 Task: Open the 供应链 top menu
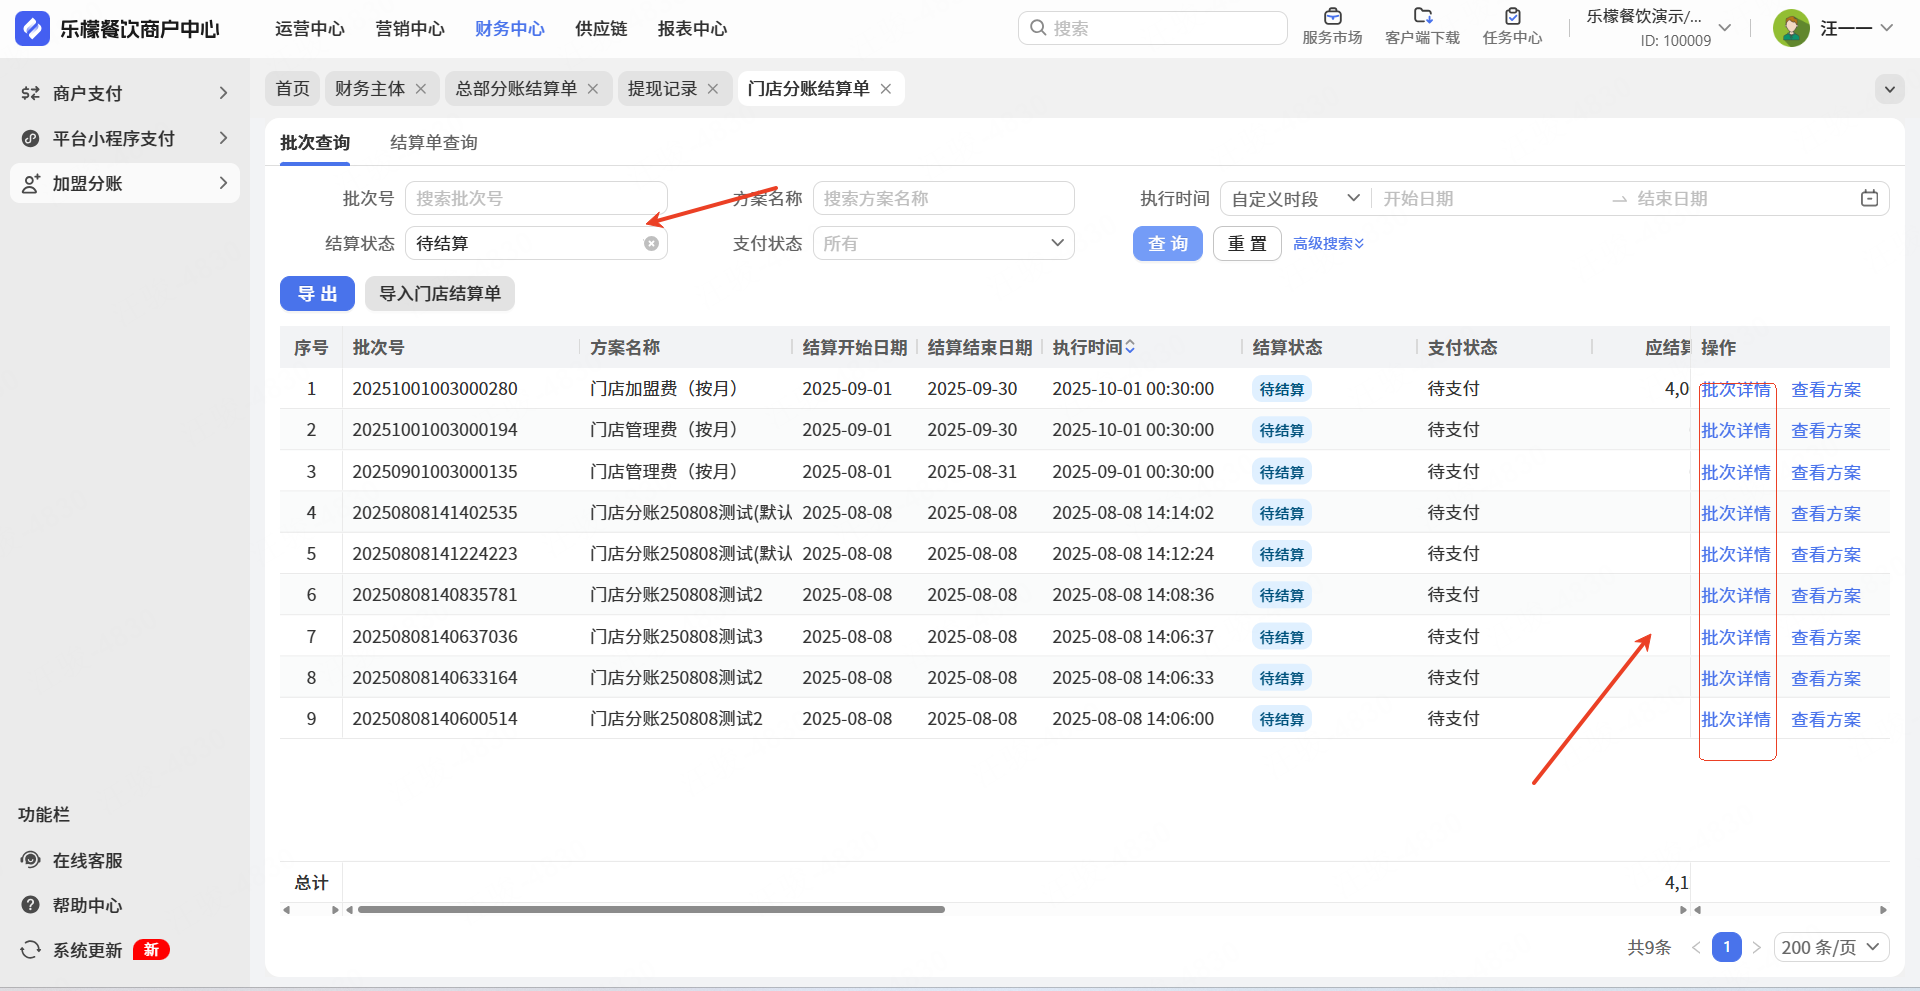(600, 29)
